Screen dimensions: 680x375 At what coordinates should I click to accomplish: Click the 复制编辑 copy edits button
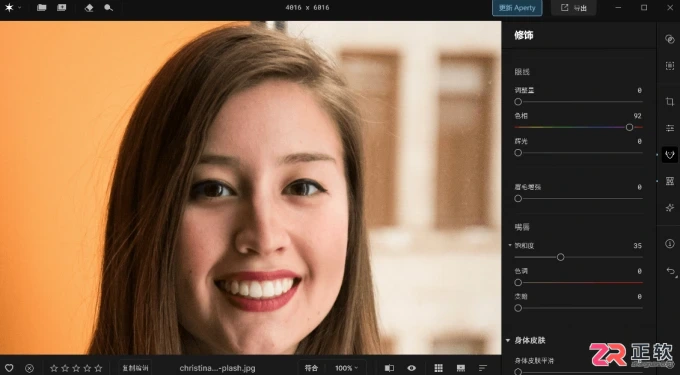135,368
